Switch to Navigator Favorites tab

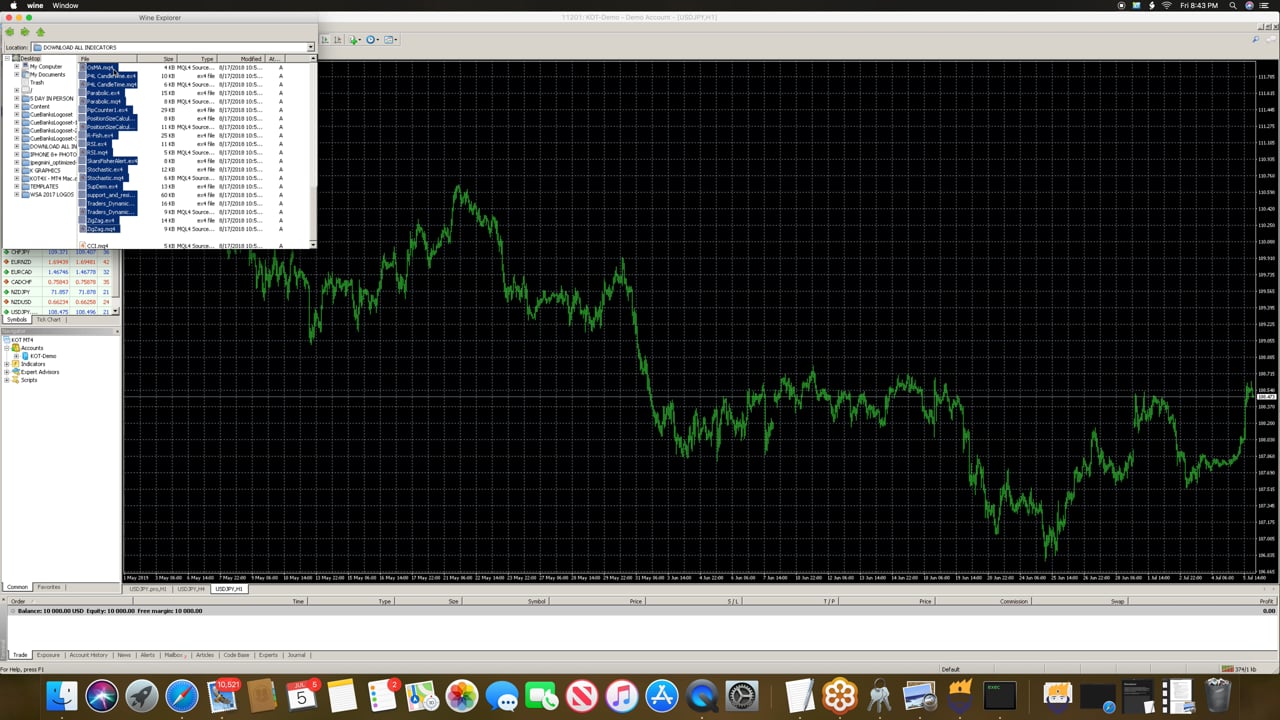point(49,587)
